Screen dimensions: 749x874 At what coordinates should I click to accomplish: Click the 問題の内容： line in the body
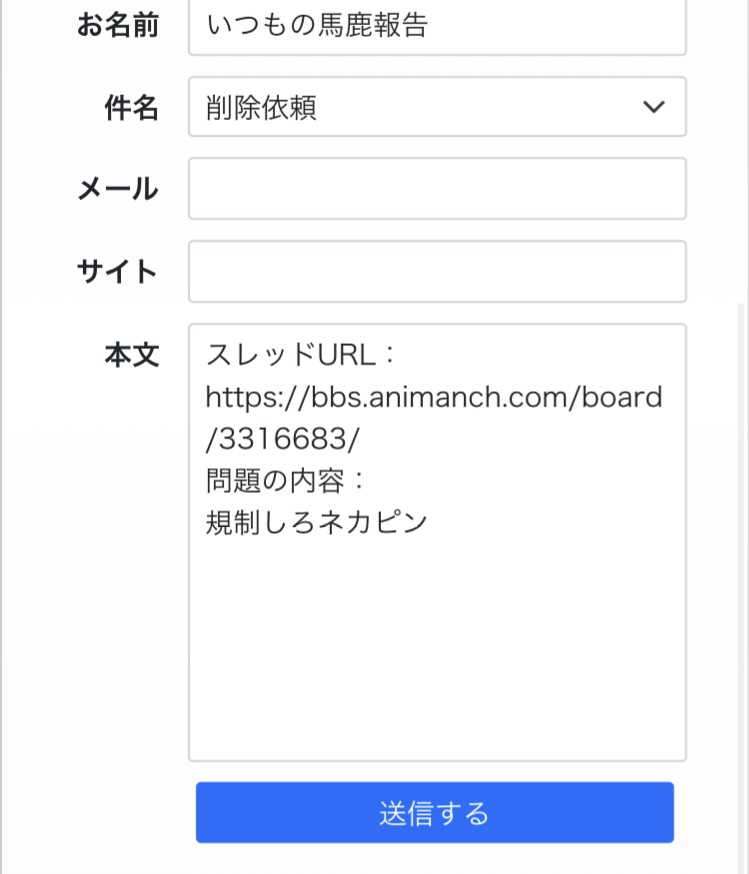click(x=288, y=480)
